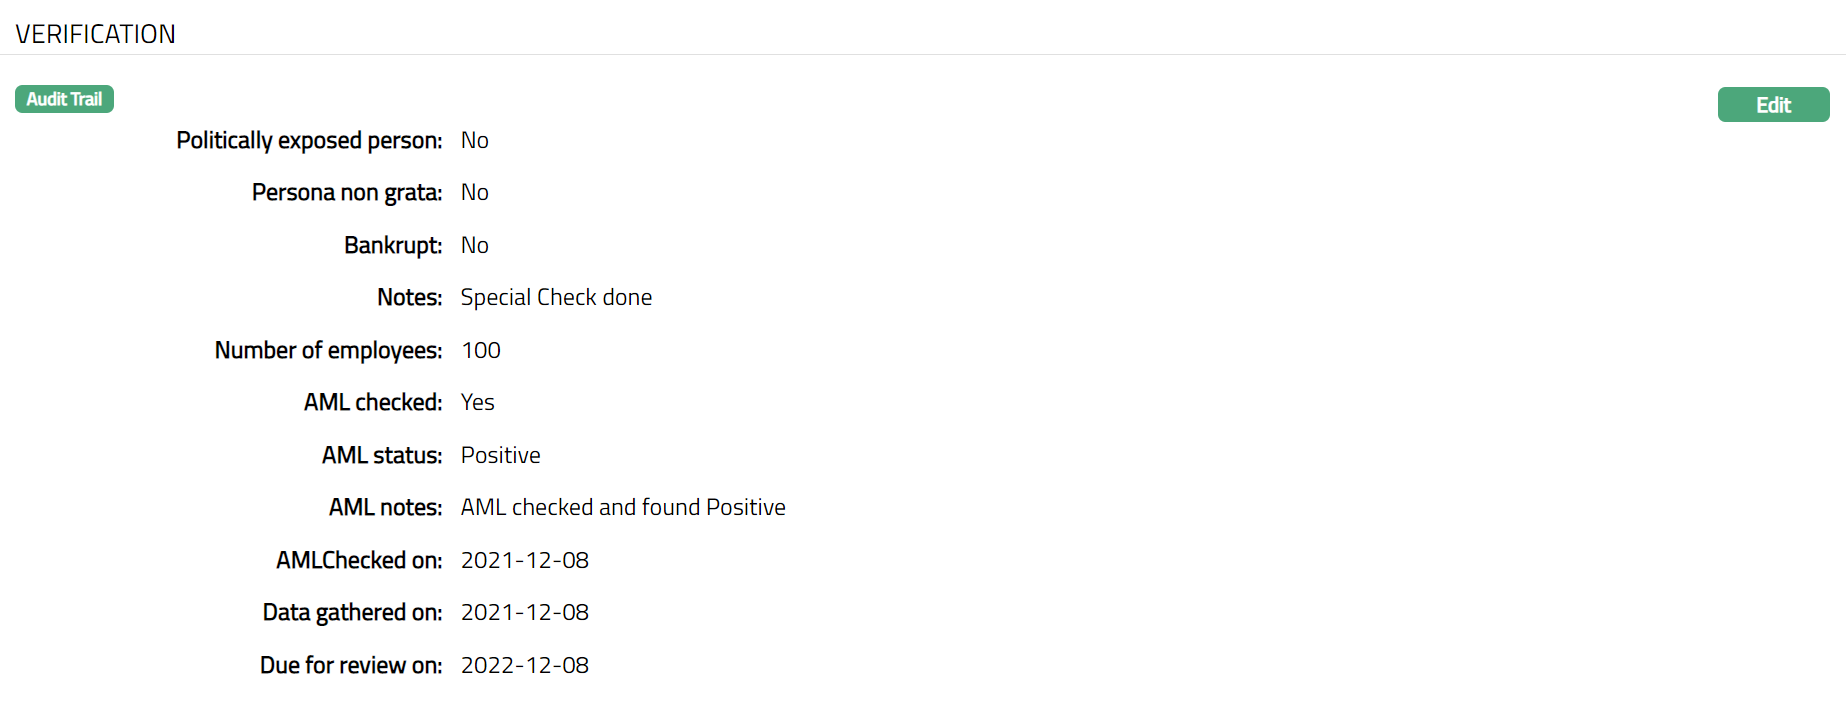1846x702 pixels.
Task: Click the Notes text Special Check done
Action: click(556, 297)
